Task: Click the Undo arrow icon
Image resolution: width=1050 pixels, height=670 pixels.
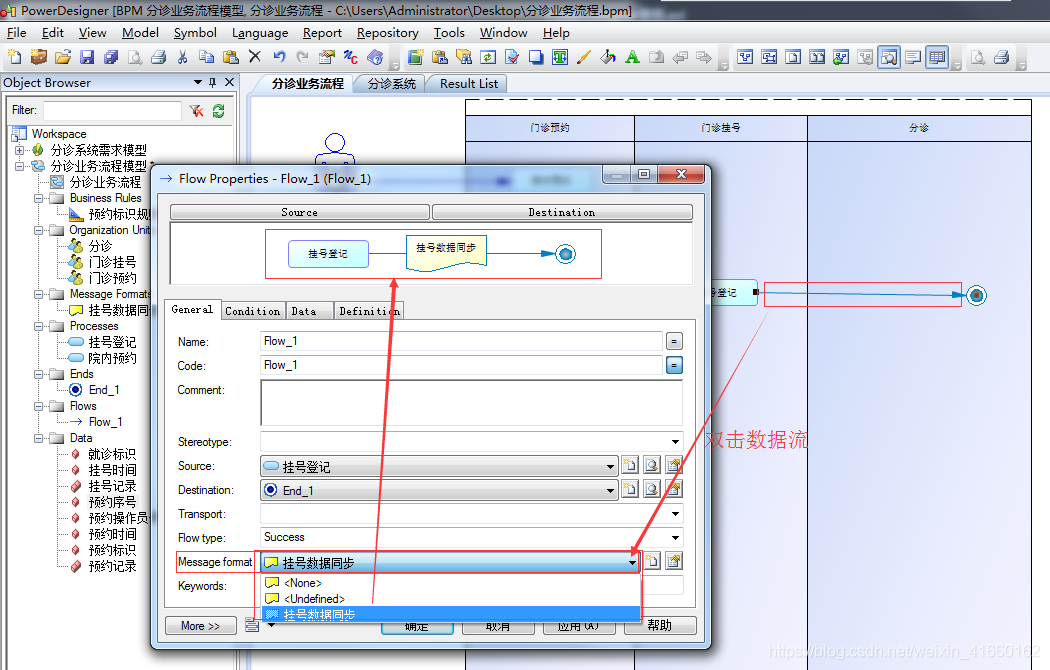Action: (x=279, y=57)
